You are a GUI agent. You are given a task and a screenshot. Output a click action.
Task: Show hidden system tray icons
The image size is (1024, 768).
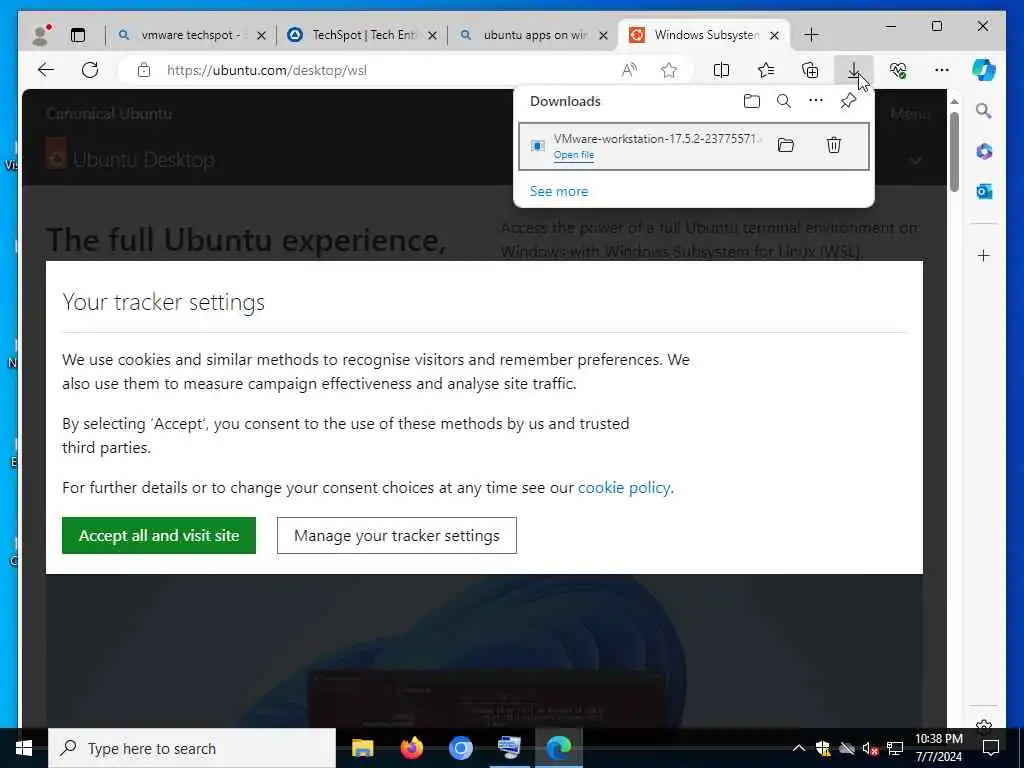[799, 748]
